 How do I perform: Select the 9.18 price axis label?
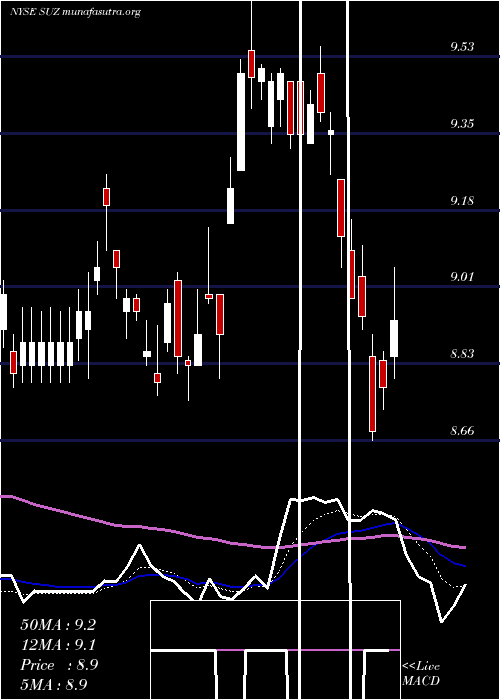click(462, 200)
